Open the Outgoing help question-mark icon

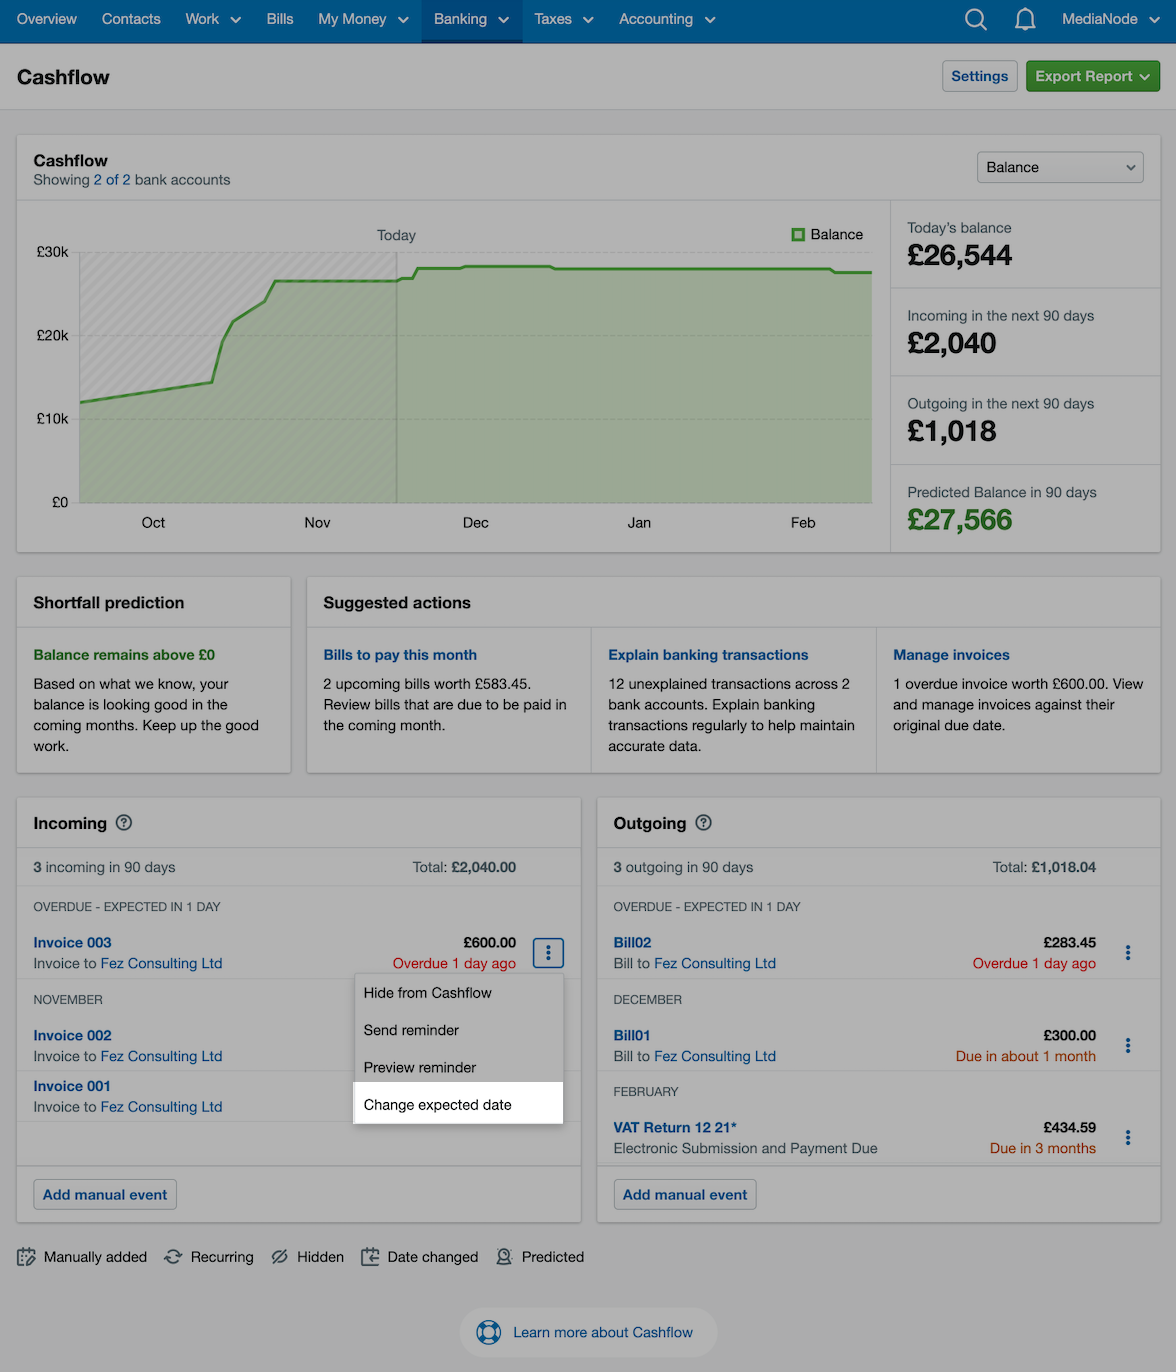pyautogui.click(x=704, y=822)
